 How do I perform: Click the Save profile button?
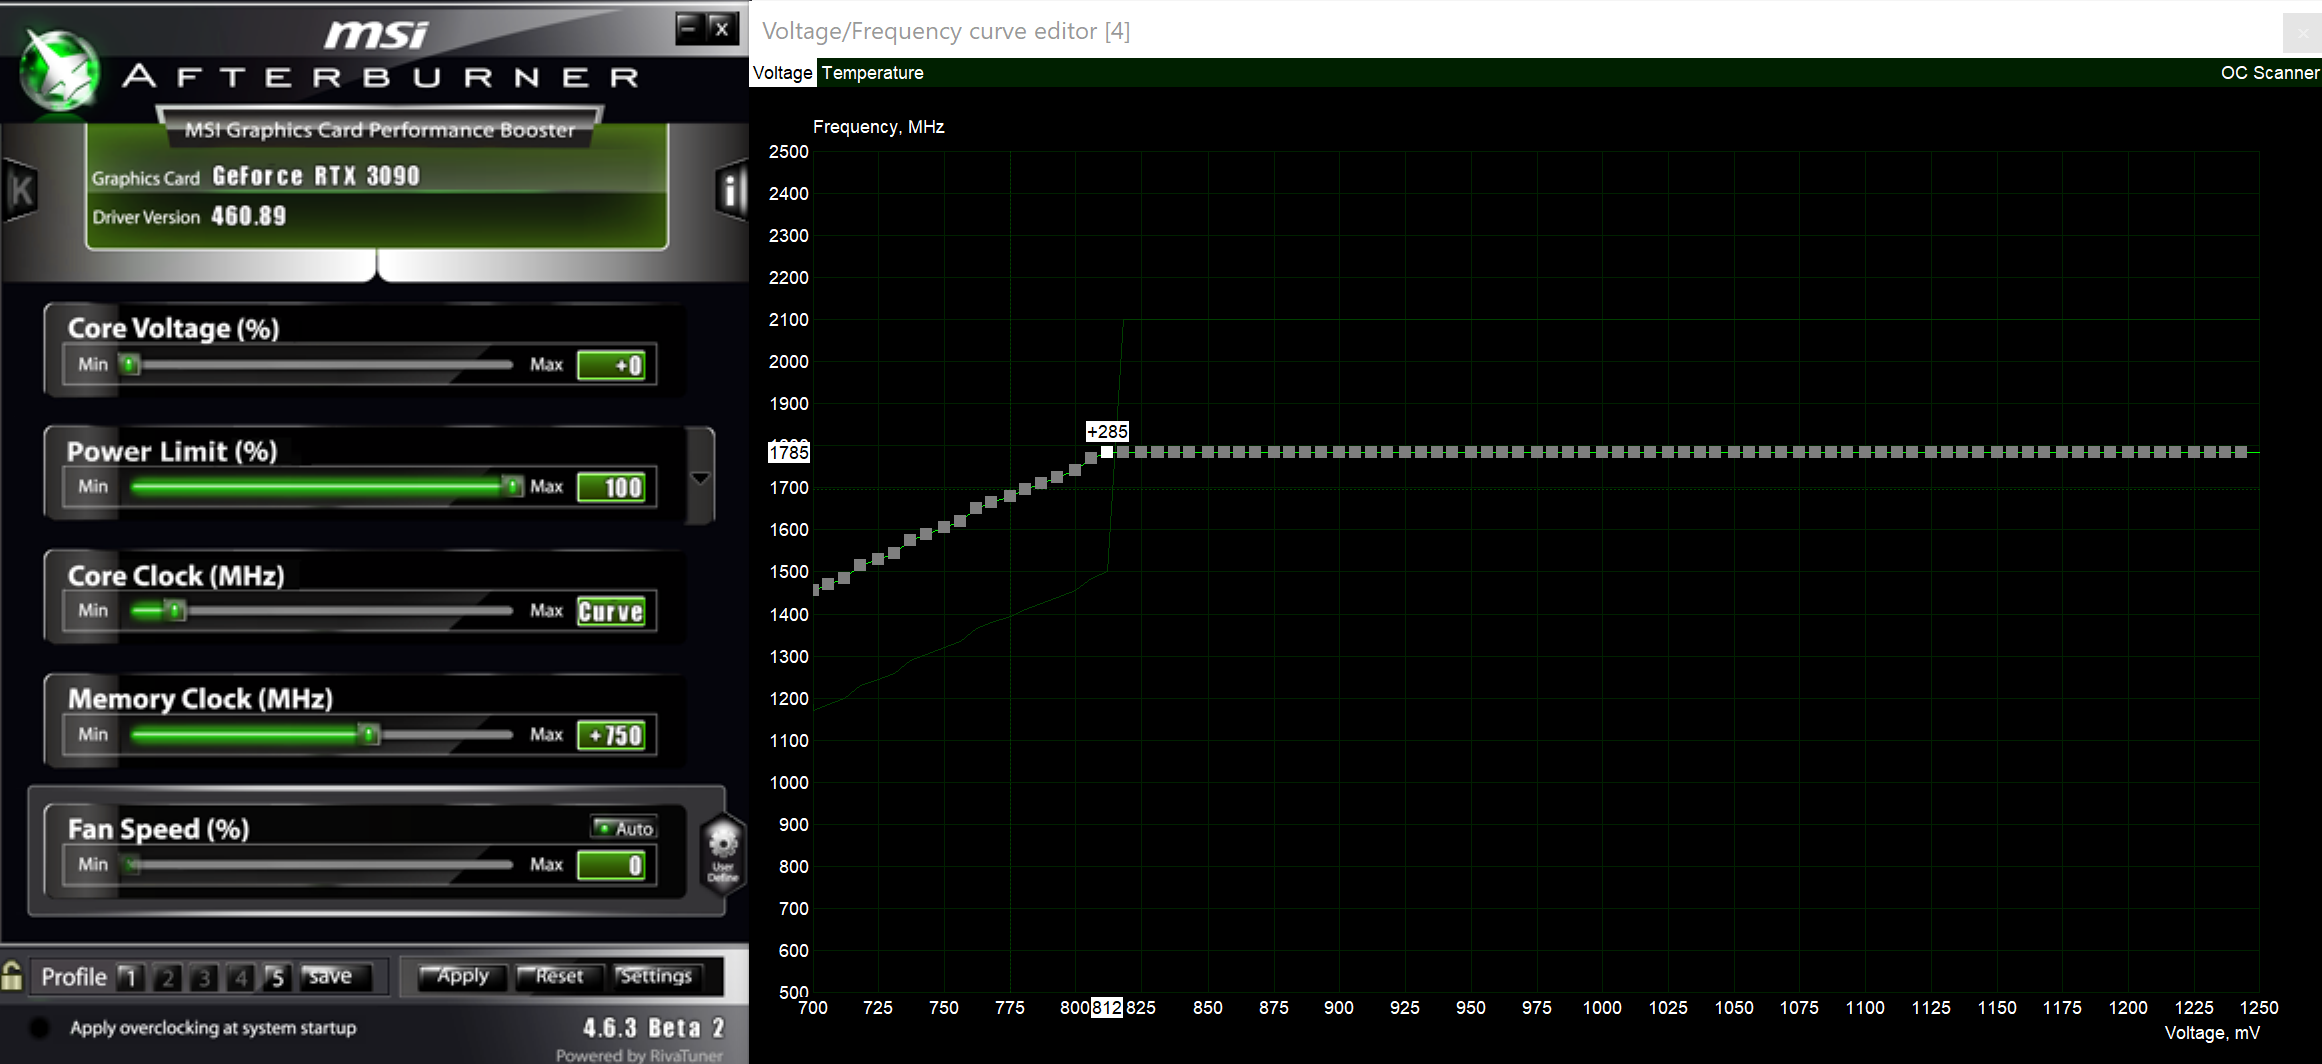(336, 976)
